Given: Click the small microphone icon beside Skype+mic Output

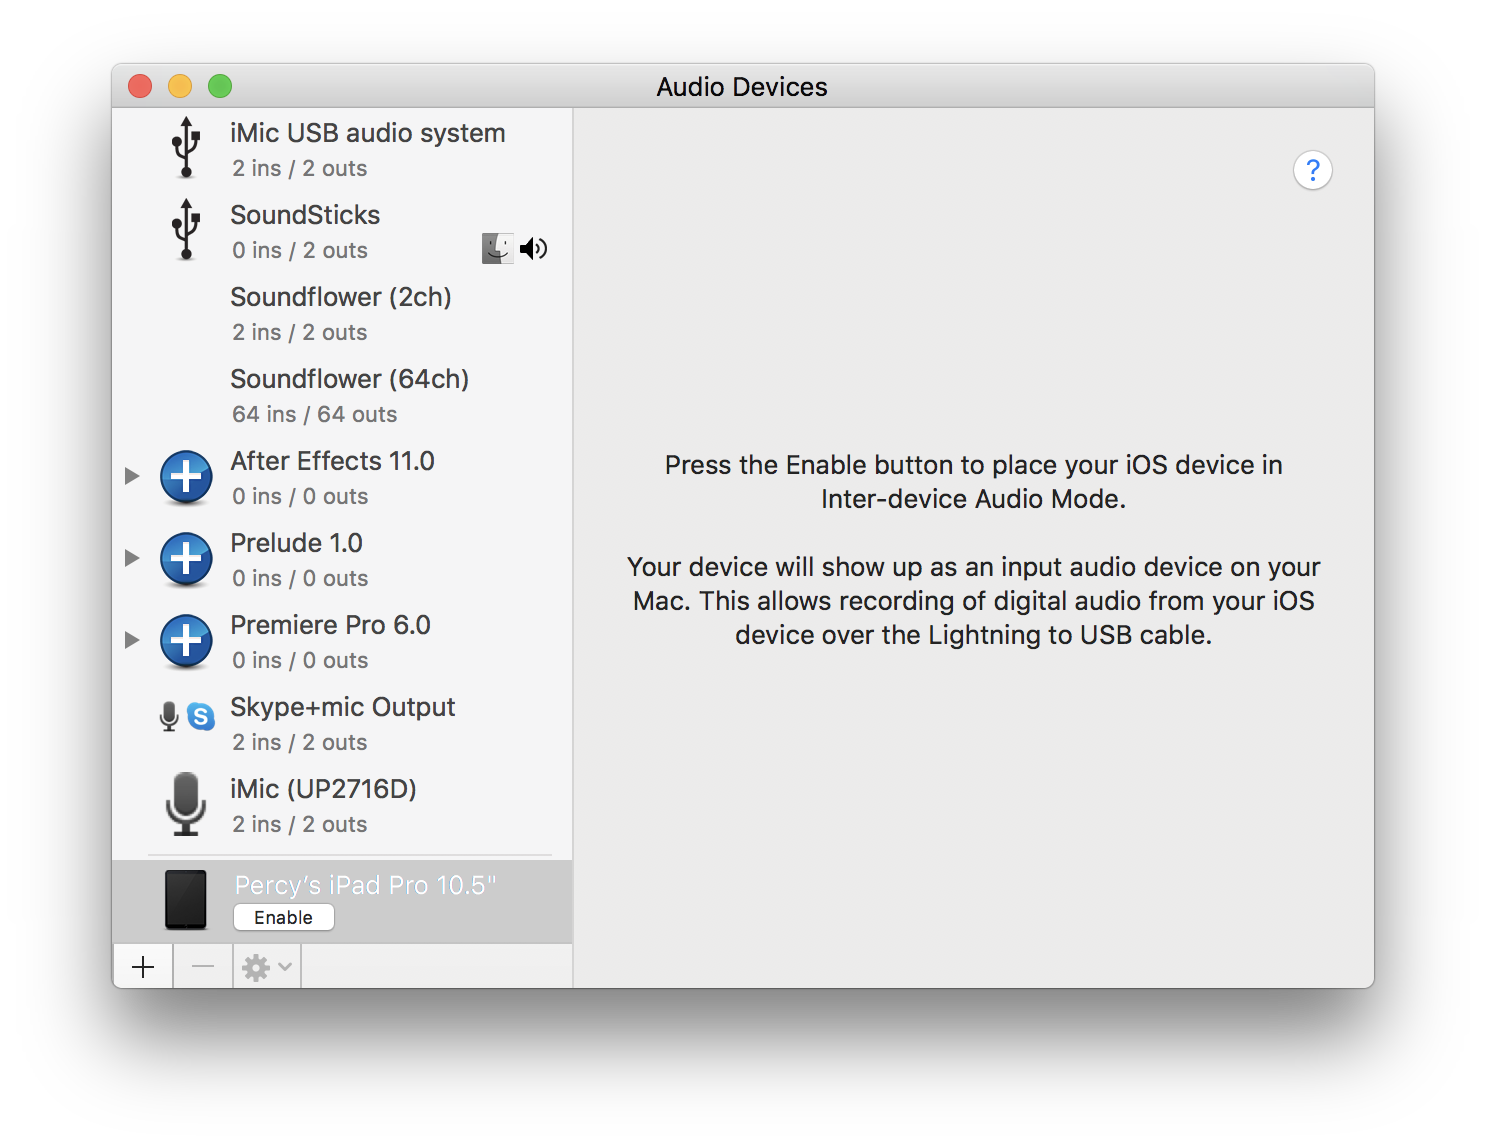Looking at the screenshot, I should click(169, 716).
